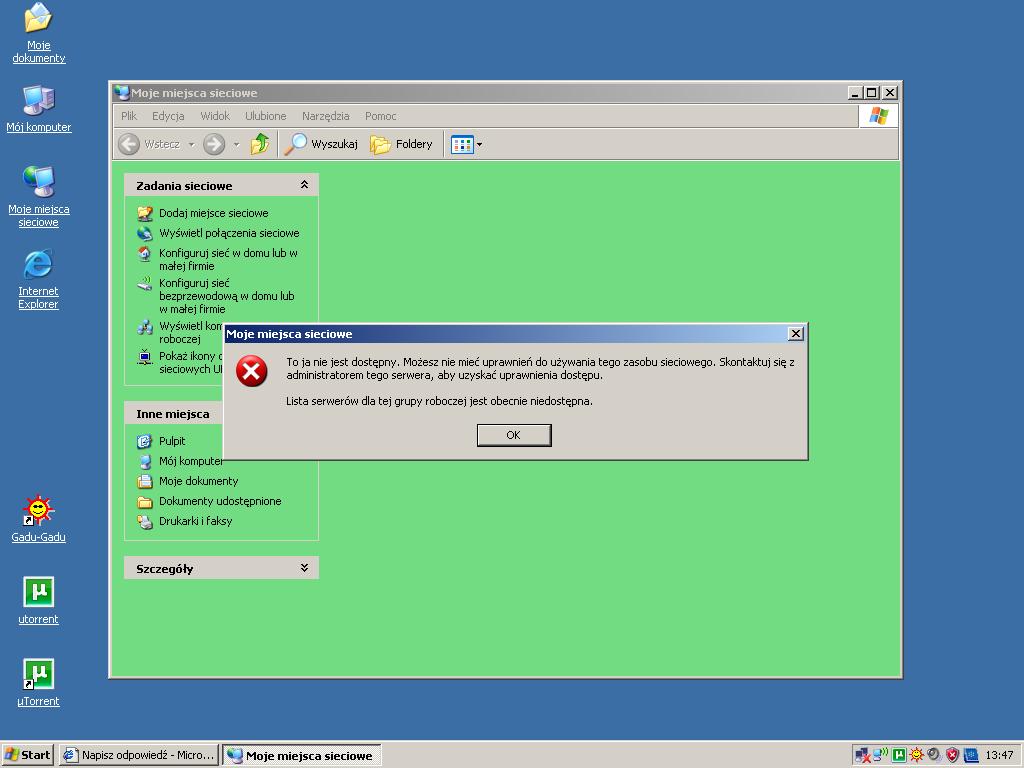Click the taskbar clock showing 13:47
1024x768 pixels.
(999, 755)
